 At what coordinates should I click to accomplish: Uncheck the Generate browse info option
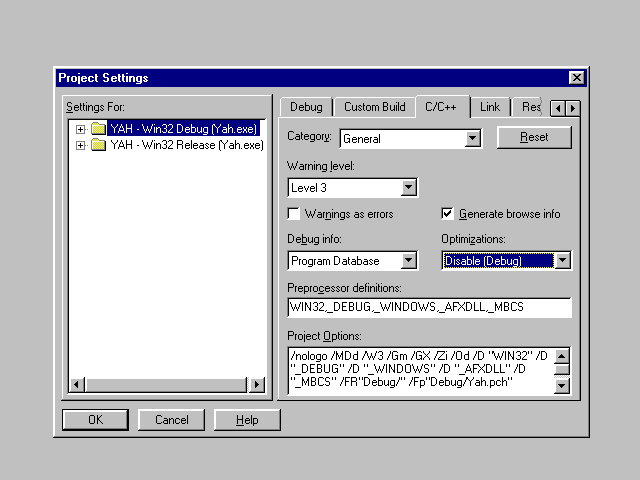pyautogui.click(x=448, y=214)
